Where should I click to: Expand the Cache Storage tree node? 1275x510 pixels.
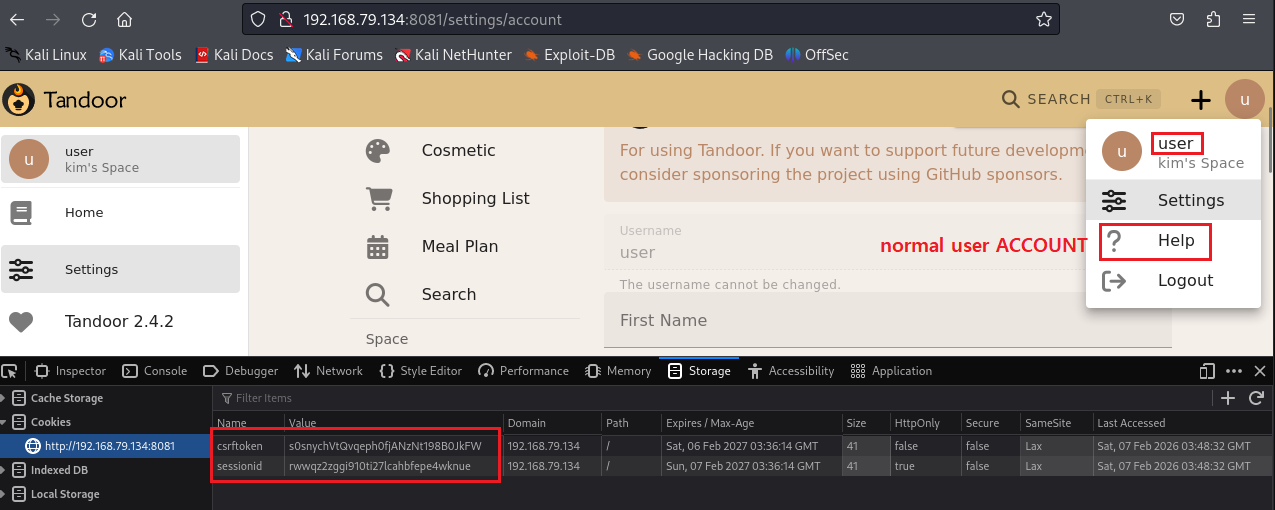(x=4, y=398)
